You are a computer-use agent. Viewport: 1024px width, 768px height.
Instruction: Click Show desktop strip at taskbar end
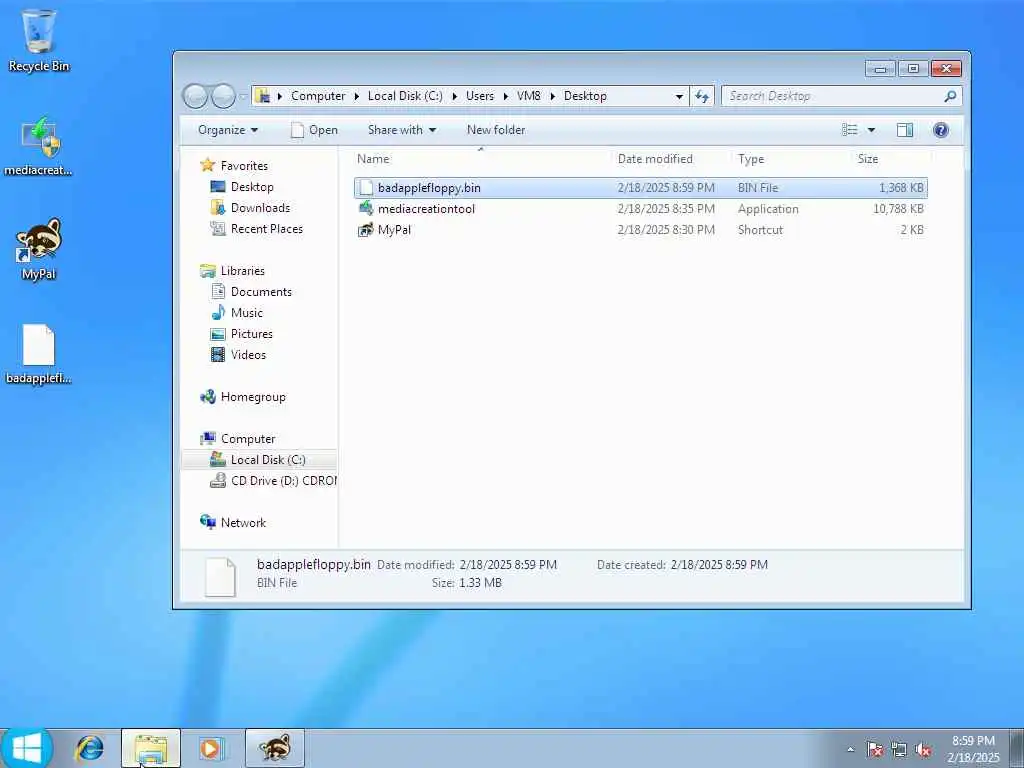pyautogui.click(x=1017, y=748)
